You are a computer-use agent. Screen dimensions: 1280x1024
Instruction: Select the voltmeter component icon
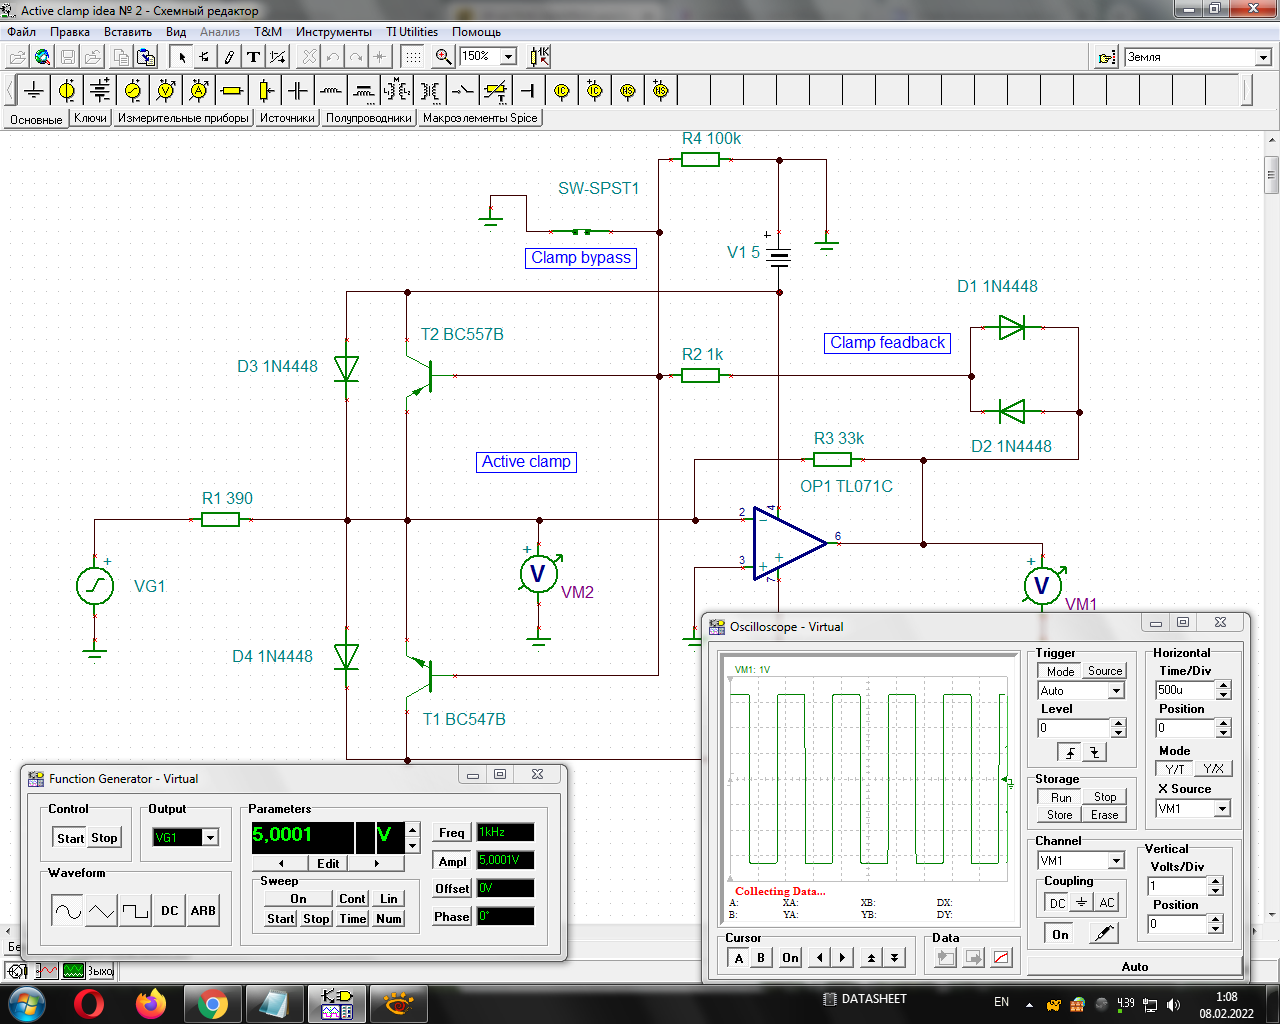pyautogui.click(x=166, y=91)
